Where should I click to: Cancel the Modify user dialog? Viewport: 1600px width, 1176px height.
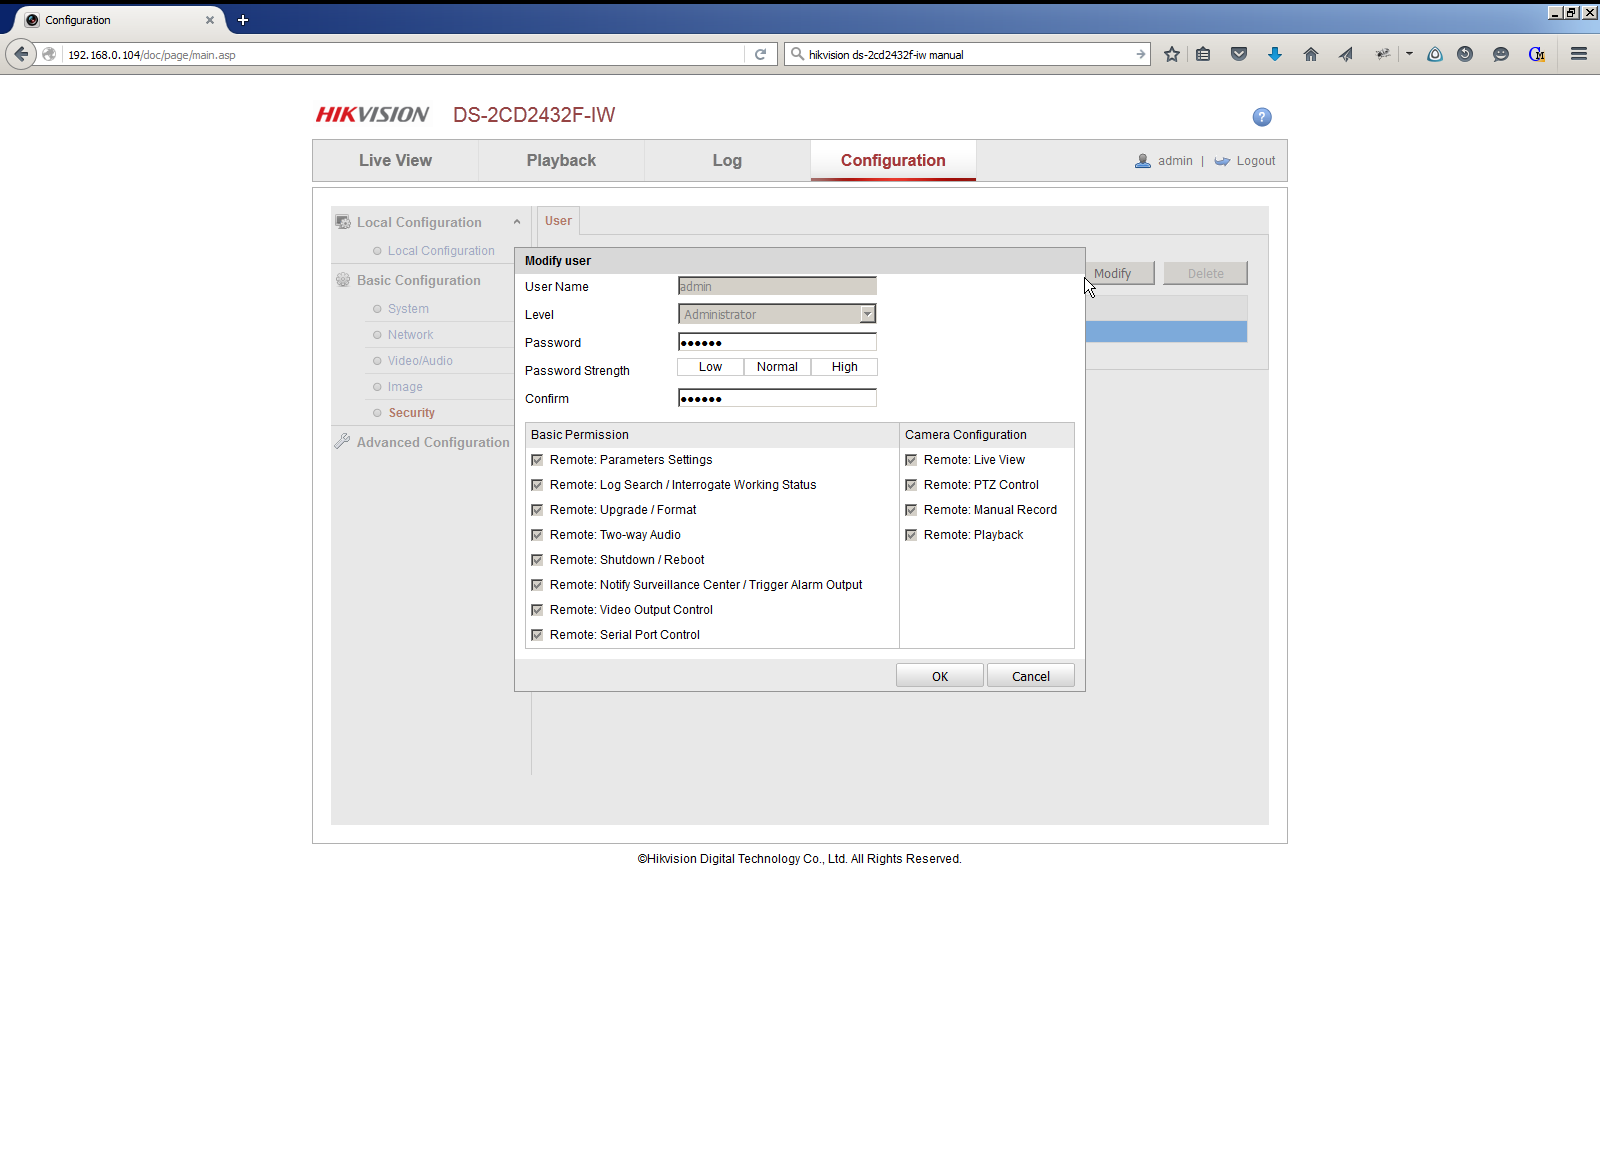click(1031, 676)
